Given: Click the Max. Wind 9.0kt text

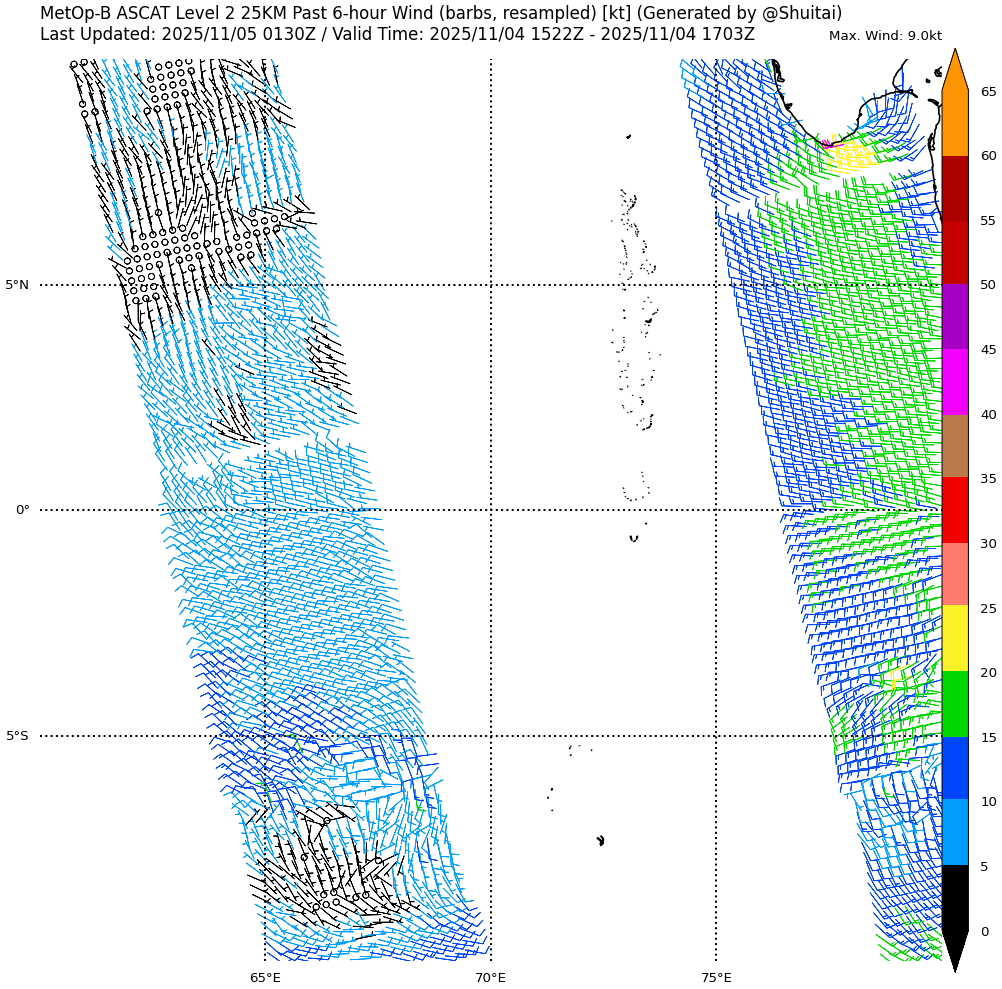Looking at the screenshot, I should point(885,36).
